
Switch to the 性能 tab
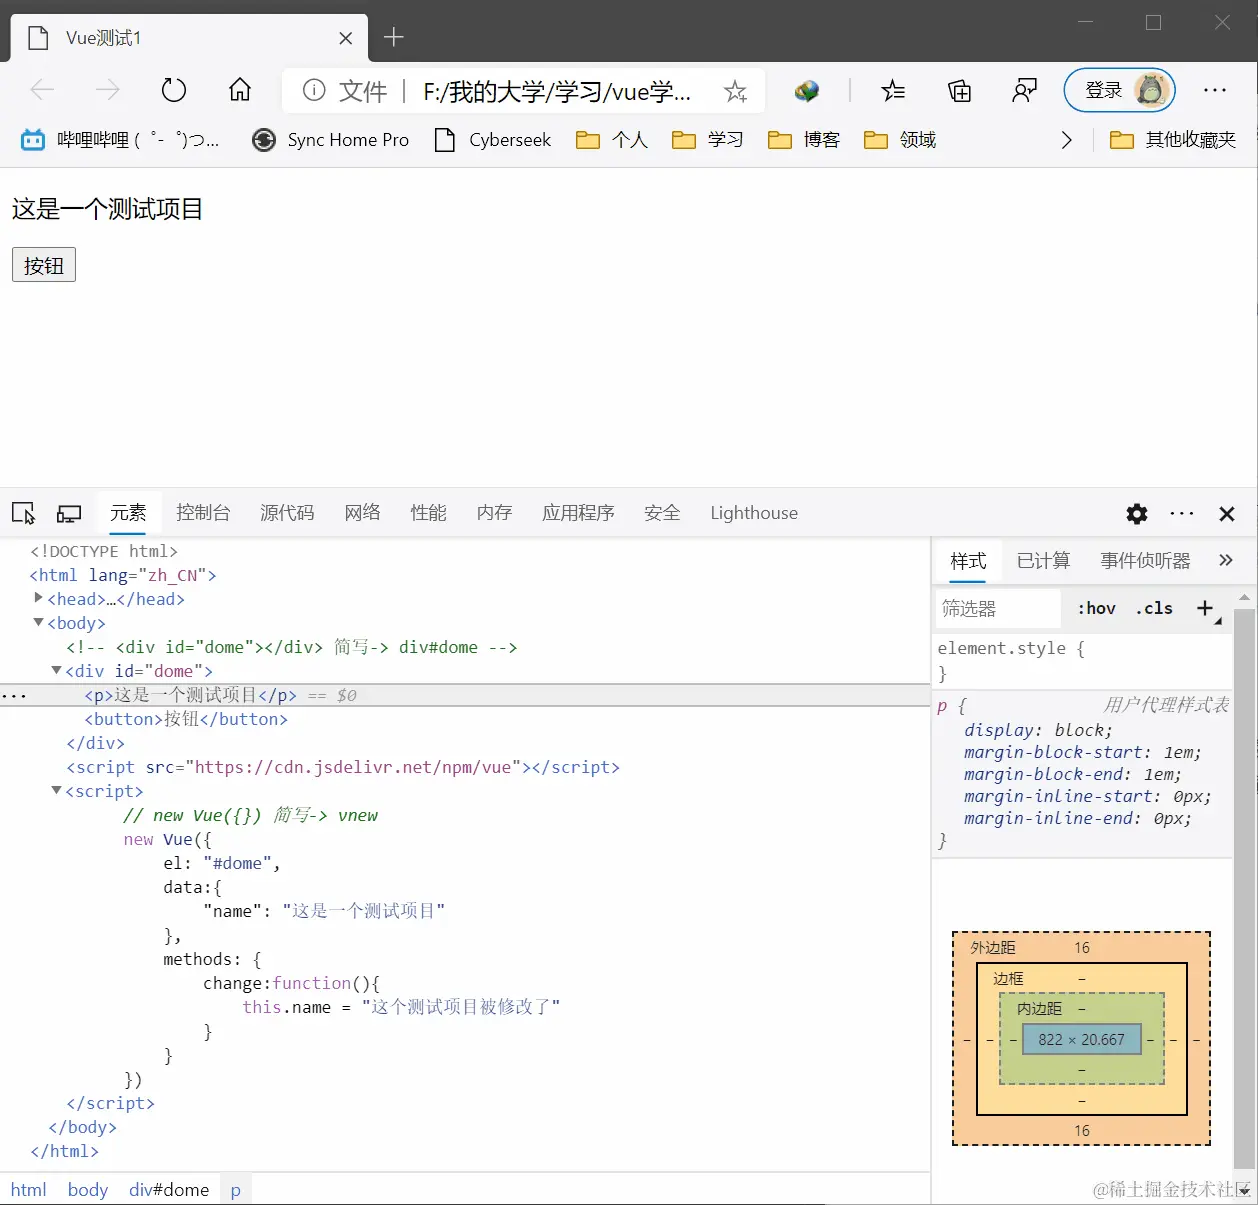428,513
